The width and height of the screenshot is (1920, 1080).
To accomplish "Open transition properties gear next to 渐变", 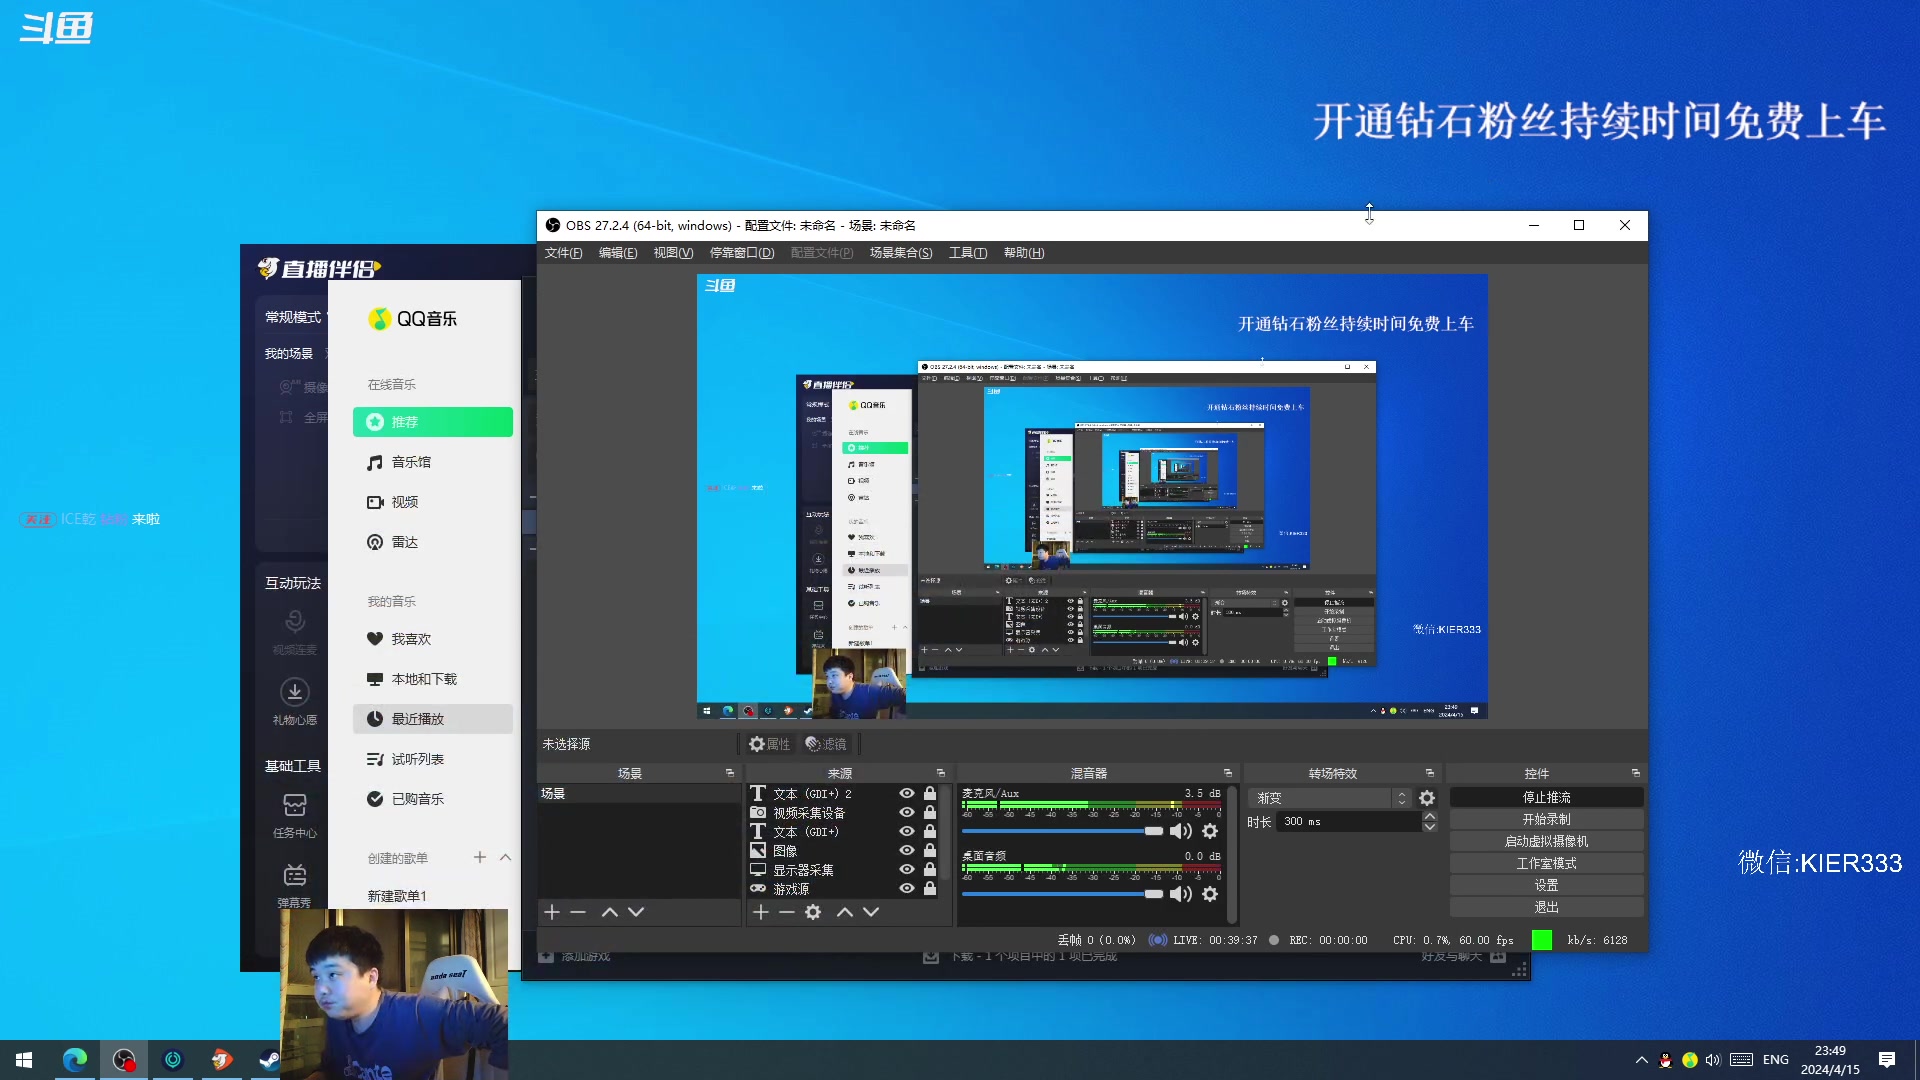I will 1427,798.
